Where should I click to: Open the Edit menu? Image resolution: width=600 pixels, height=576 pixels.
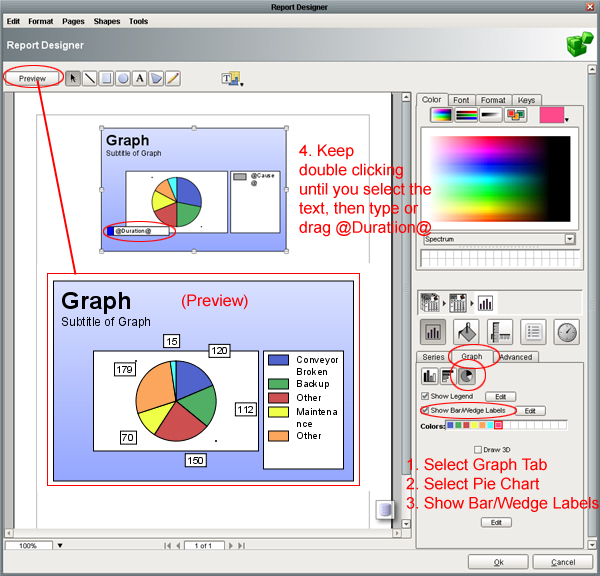click(x=13, y=21)
